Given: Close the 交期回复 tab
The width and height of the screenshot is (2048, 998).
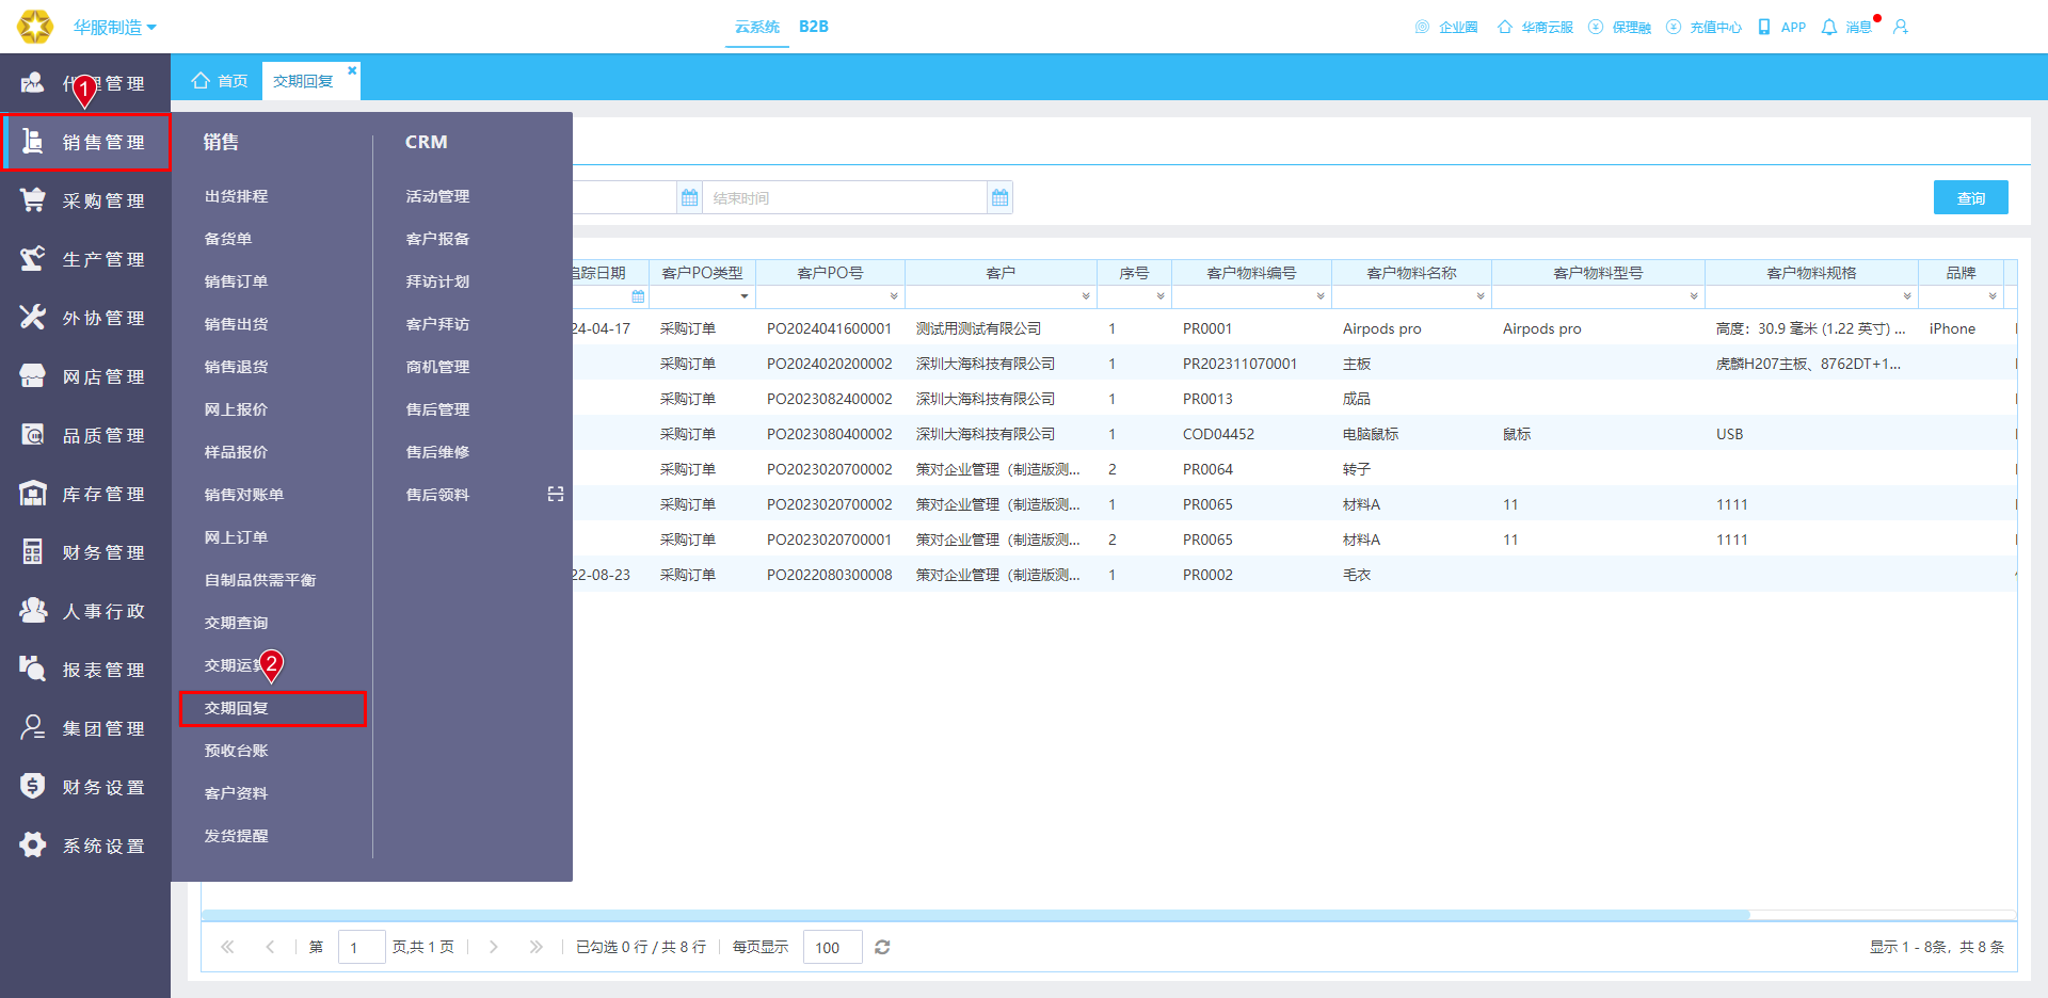Looking at the screenshot, I should point(352,70).
